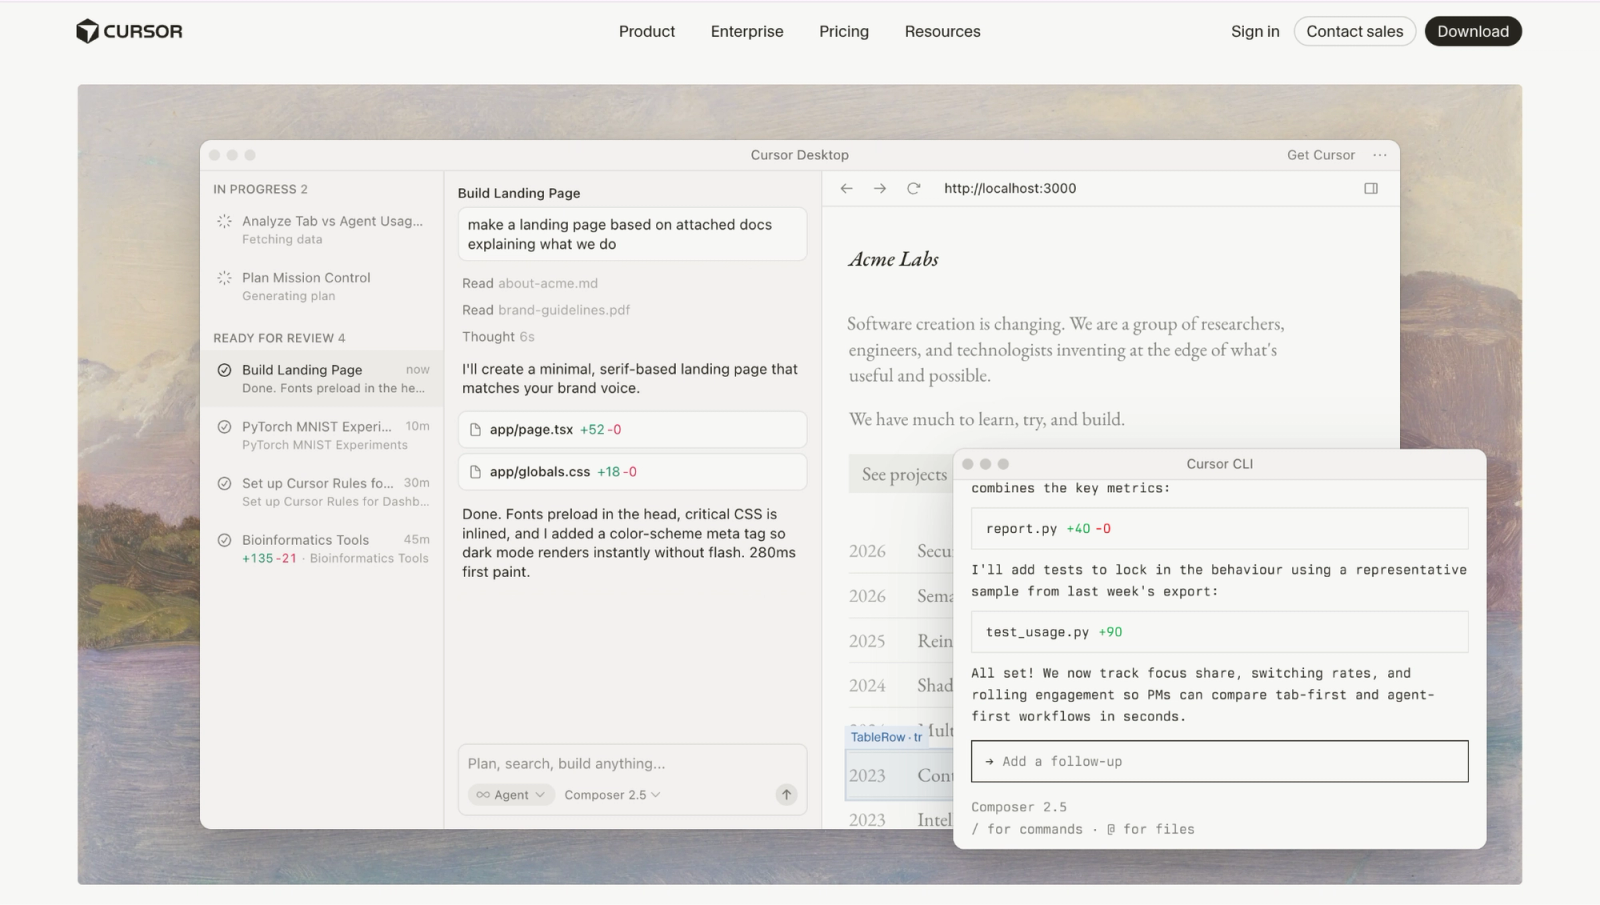This screenshot has height=905, width=1600.
Task: Open the Product menu
Action: click(647, 31)
